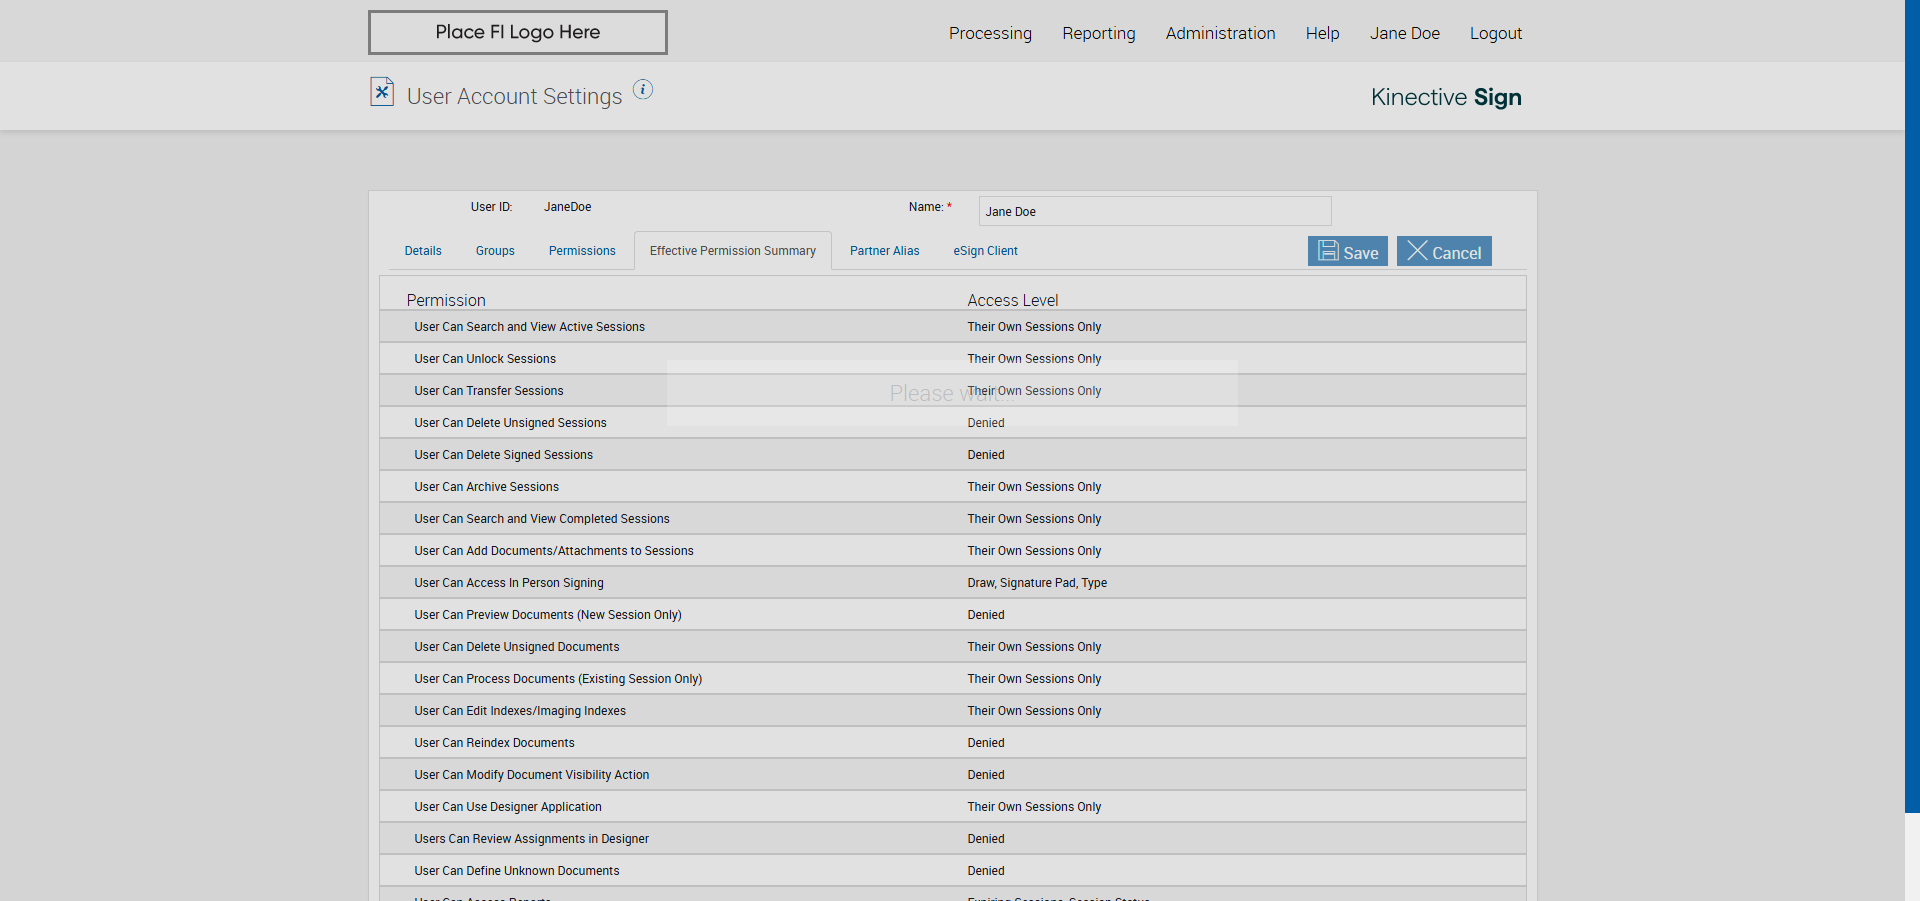Open the Processing menu
Viewport: 1920px width, 901px height.
990,33
